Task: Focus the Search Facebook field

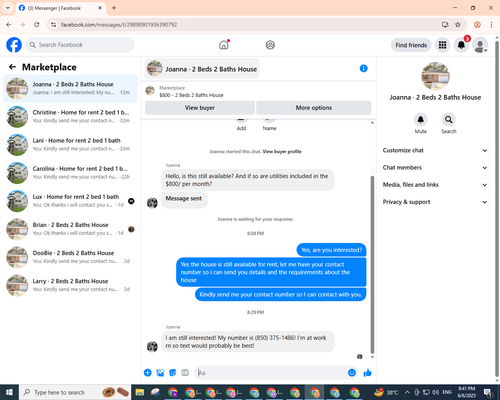Action: (80, 45)
